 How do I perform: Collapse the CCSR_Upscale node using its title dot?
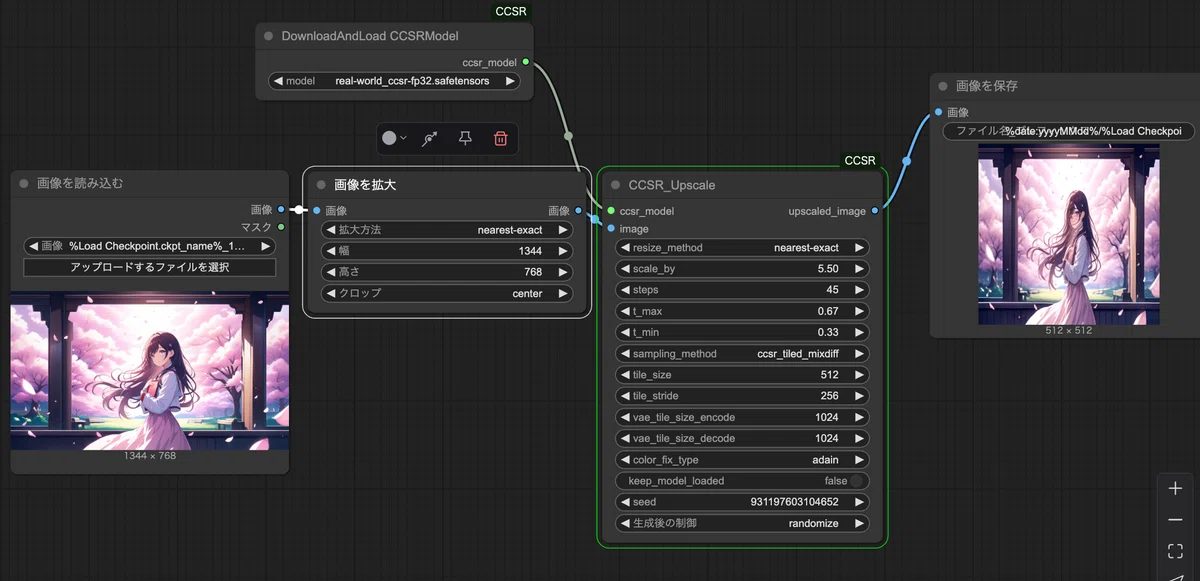click(614, 185)
